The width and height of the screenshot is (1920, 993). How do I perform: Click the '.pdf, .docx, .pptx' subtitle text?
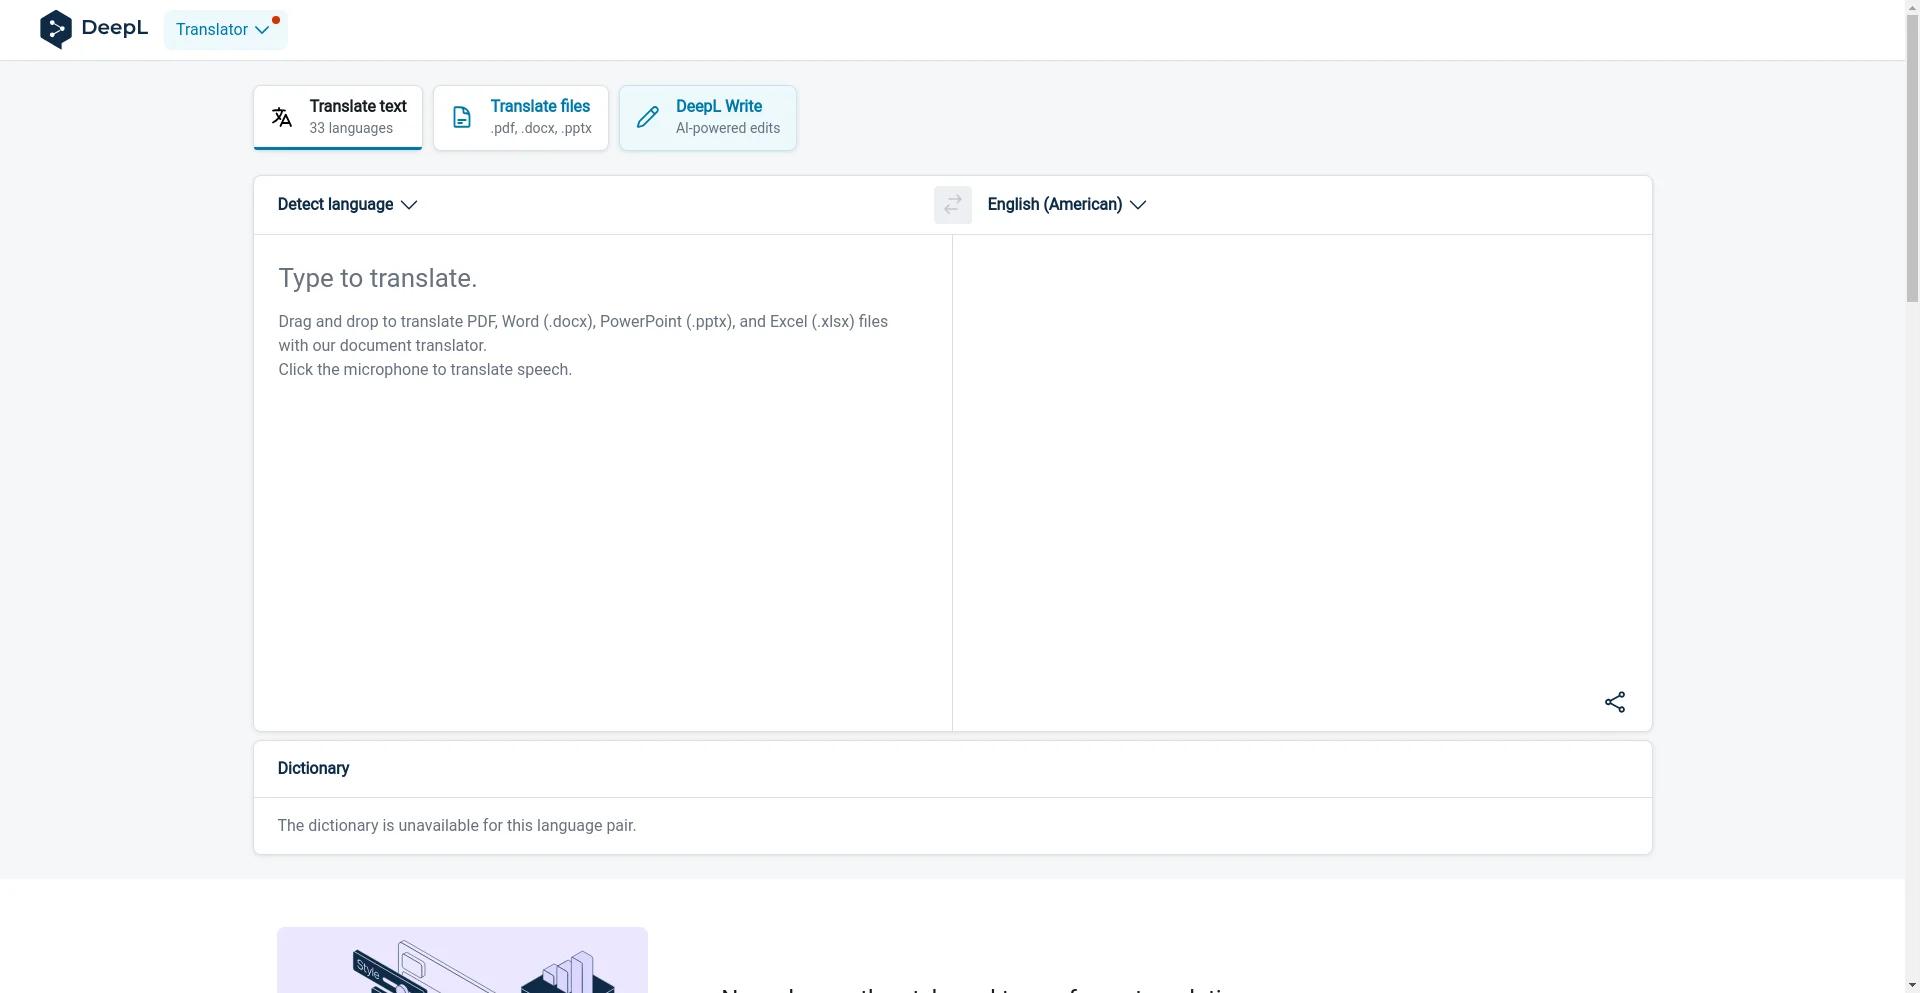tap(541, 128)
